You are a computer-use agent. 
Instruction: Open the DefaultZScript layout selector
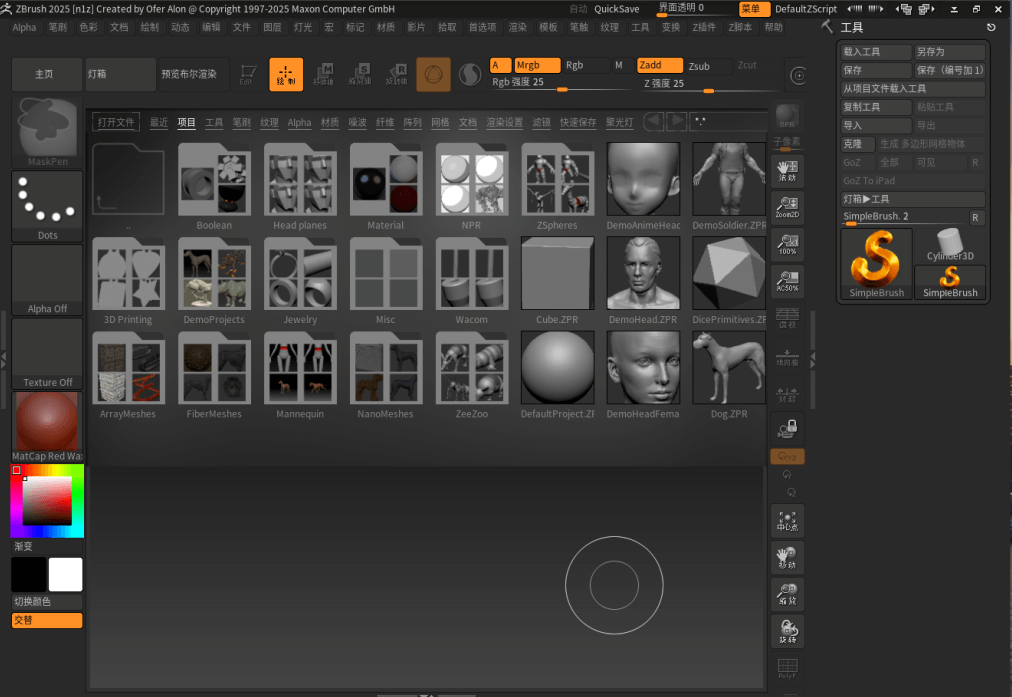(805, 9)
